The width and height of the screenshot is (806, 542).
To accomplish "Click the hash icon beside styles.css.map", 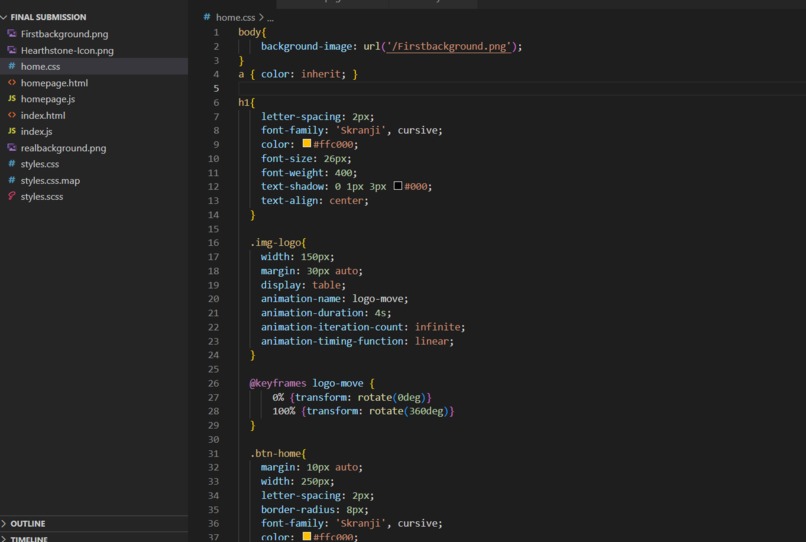I will (12, 180).
